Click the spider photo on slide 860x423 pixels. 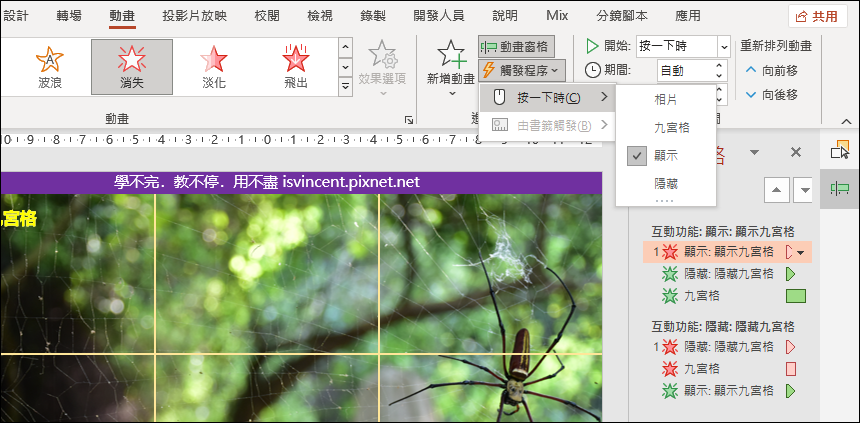pyautogui.click(x=301, y=307)
